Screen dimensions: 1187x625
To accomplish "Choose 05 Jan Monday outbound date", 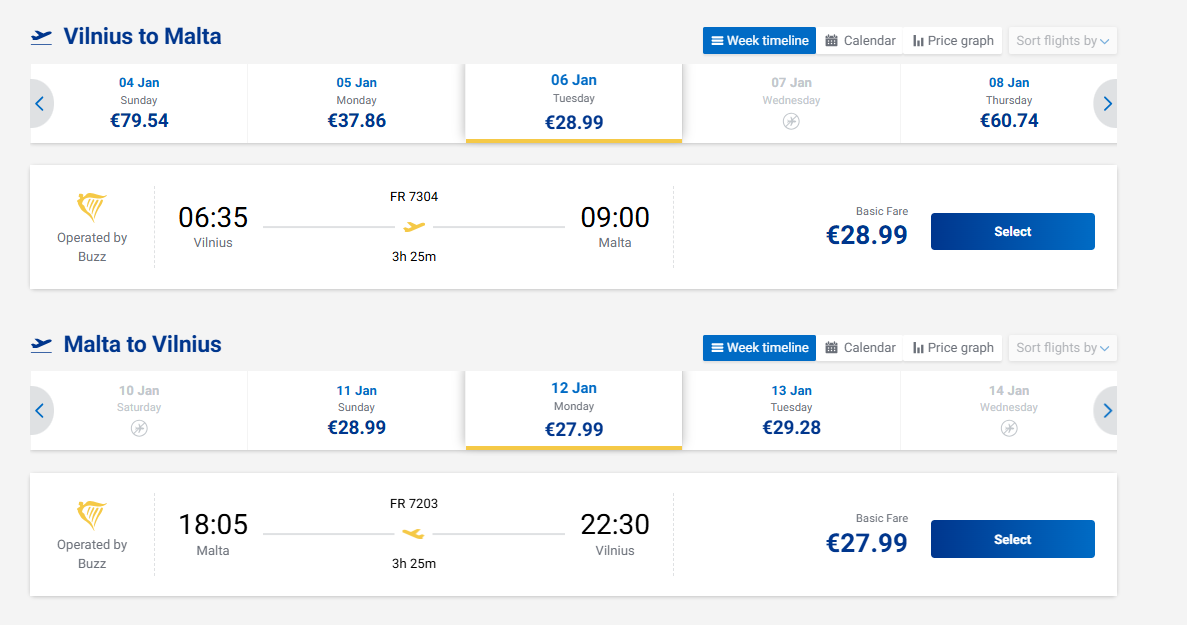I will [x=356, y=104].
